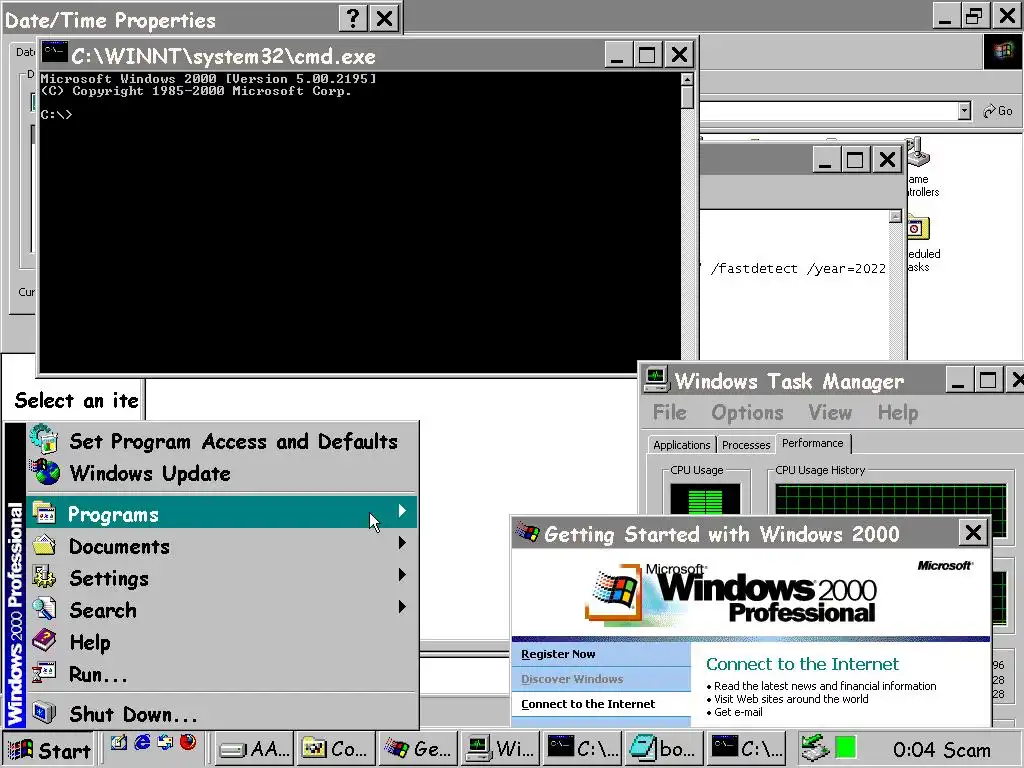Click the notepad scrollbar up arrow
The height and width of the screenshot is (768, 1024).
(x=895, y=216)
